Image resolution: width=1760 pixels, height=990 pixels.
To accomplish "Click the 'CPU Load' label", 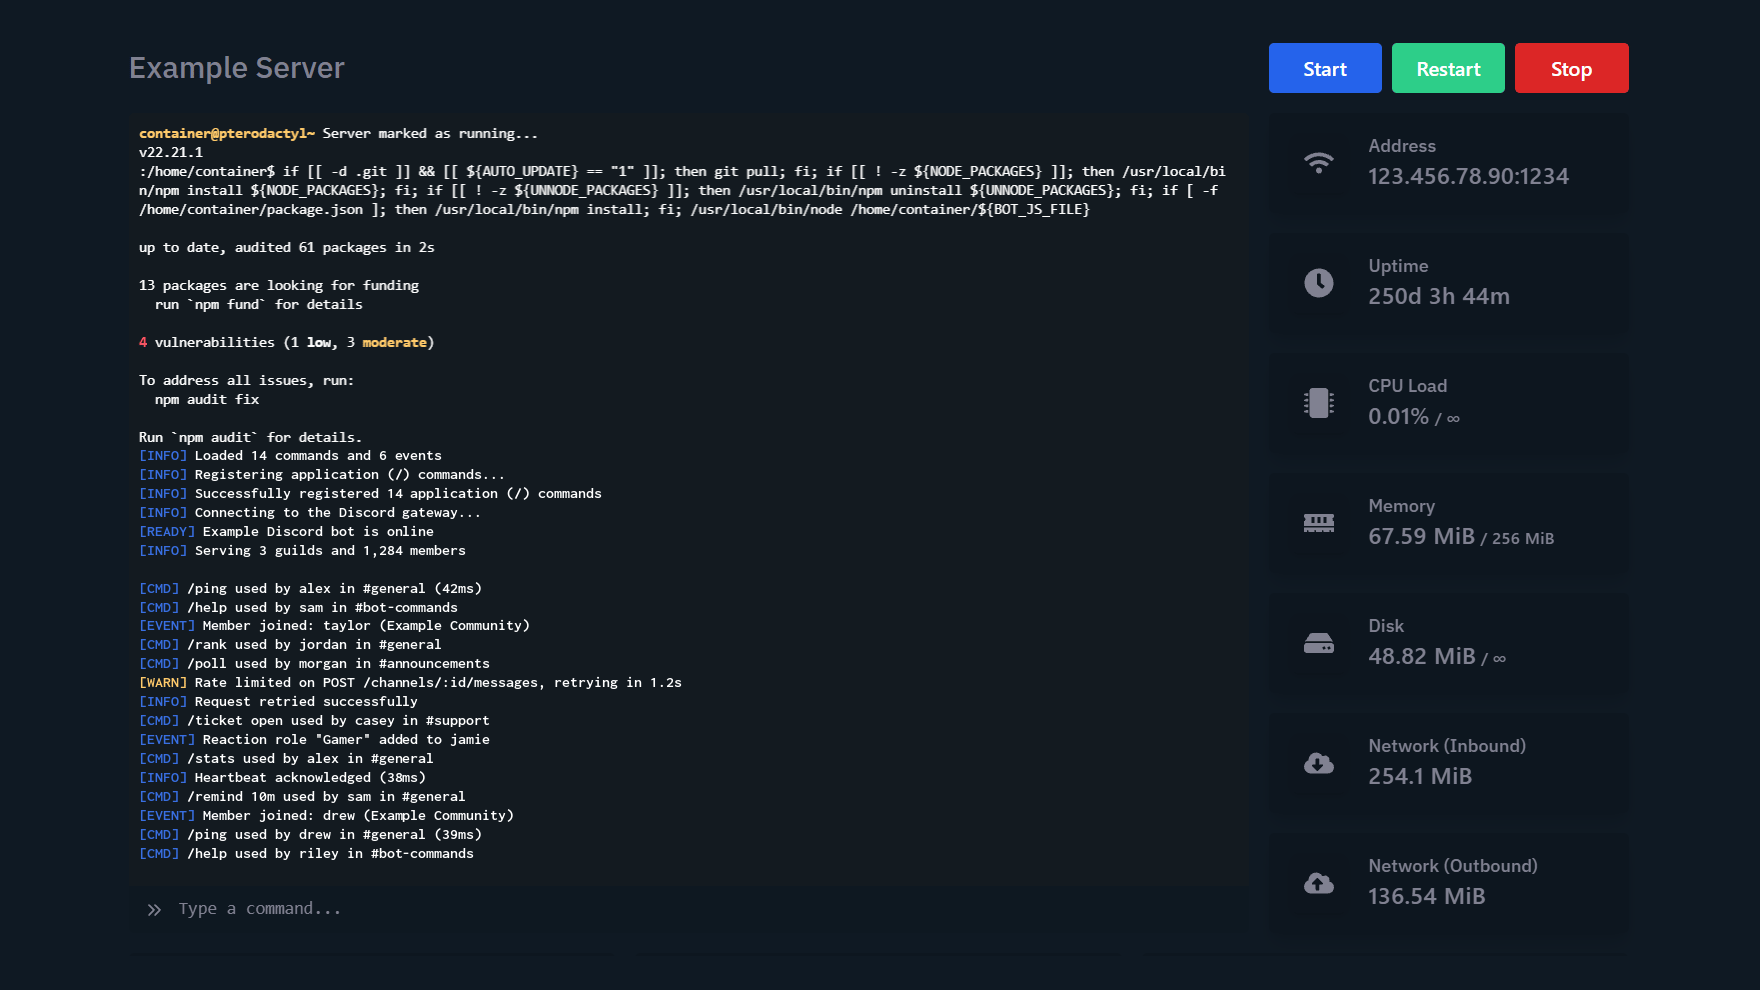I will (1407, 386).
